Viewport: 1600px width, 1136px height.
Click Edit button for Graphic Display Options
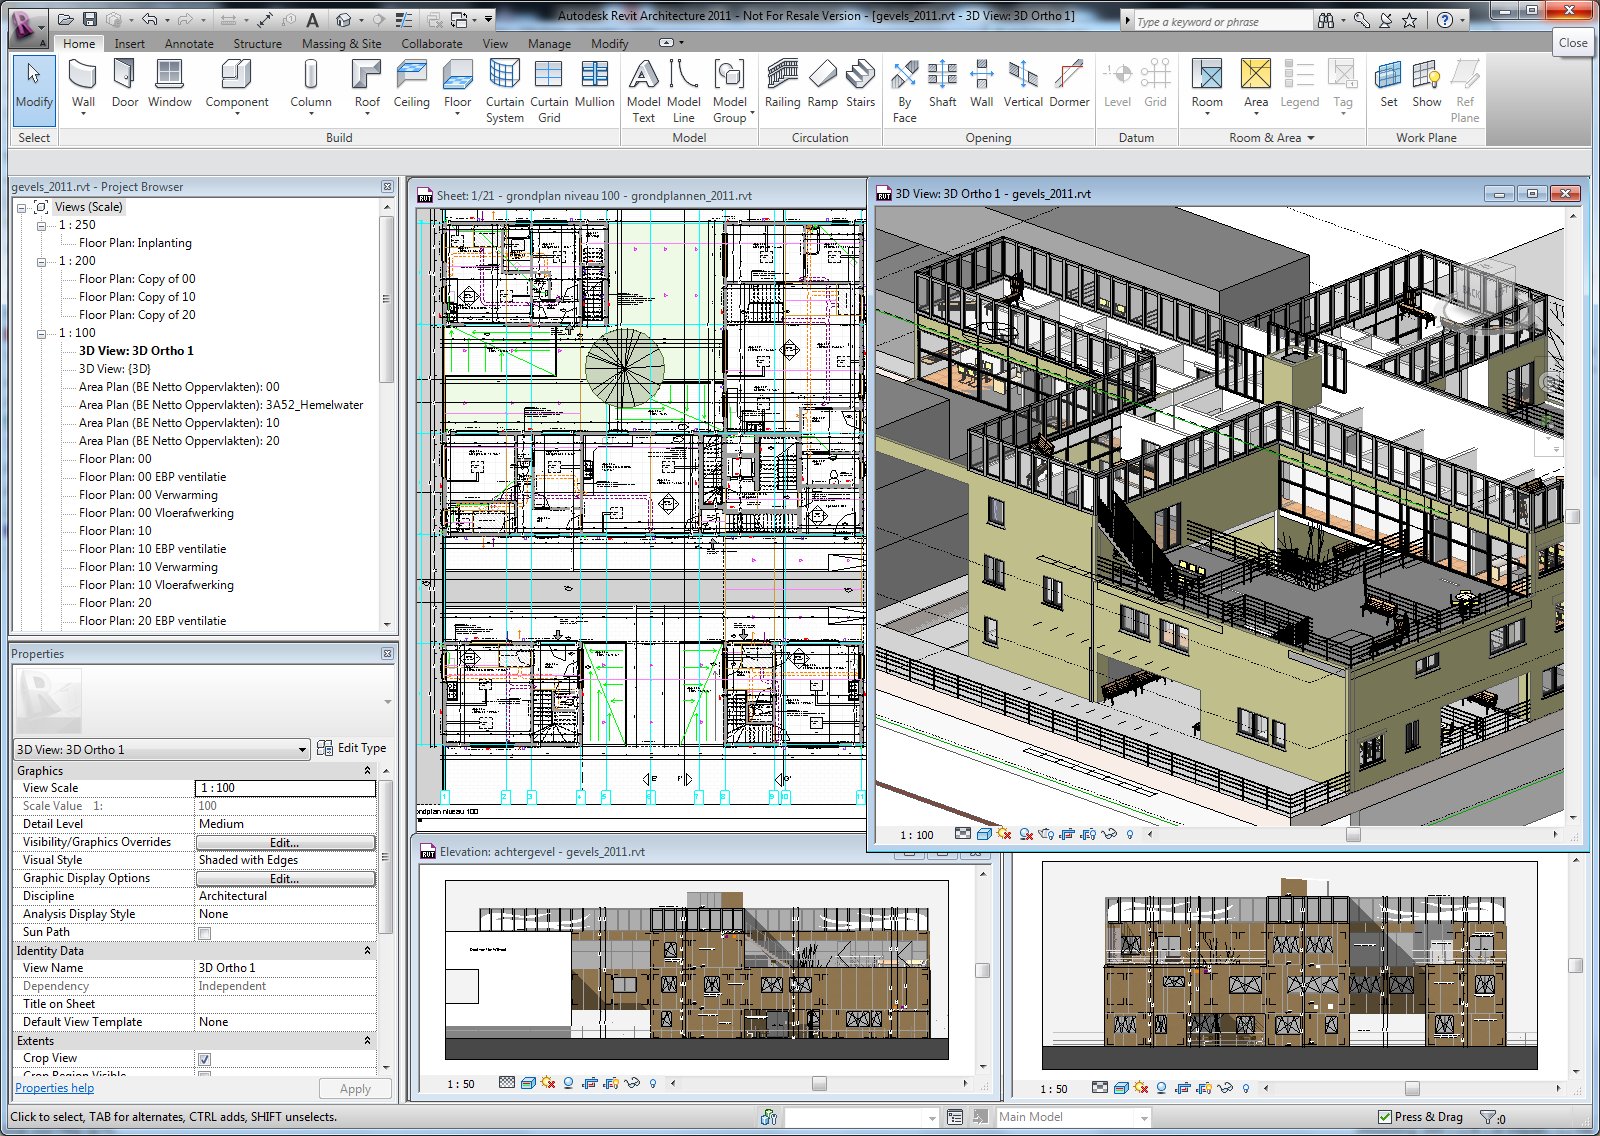[x=285, y=878]
